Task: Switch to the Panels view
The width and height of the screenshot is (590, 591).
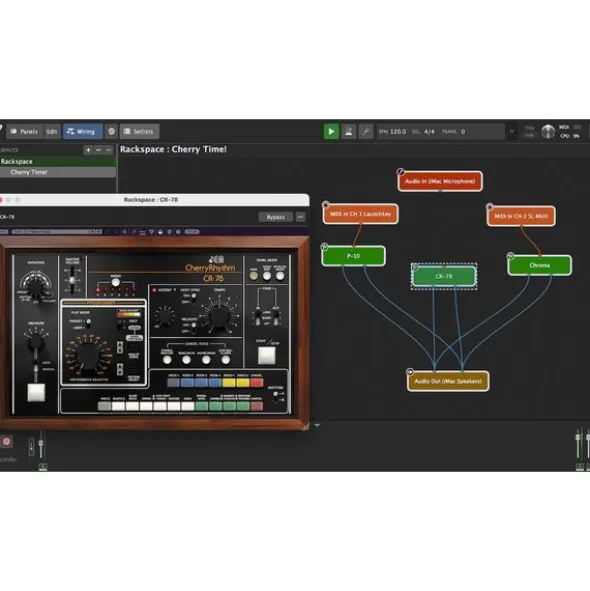Action: [x=24, y=132]
